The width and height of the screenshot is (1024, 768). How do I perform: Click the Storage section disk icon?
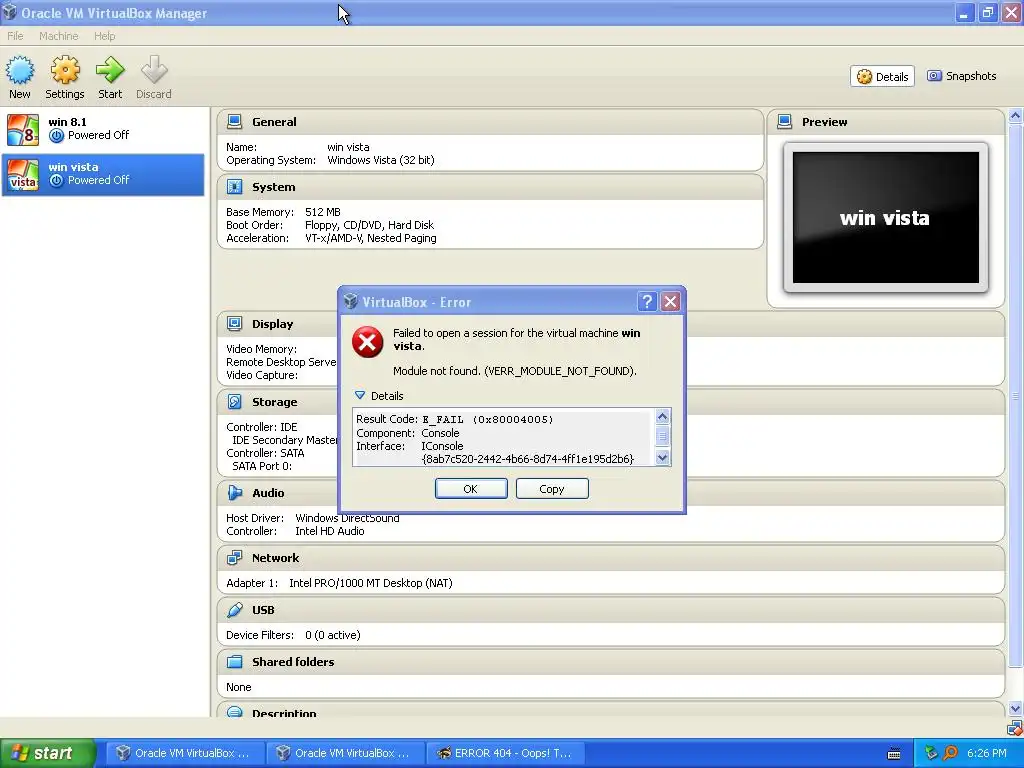234,402
